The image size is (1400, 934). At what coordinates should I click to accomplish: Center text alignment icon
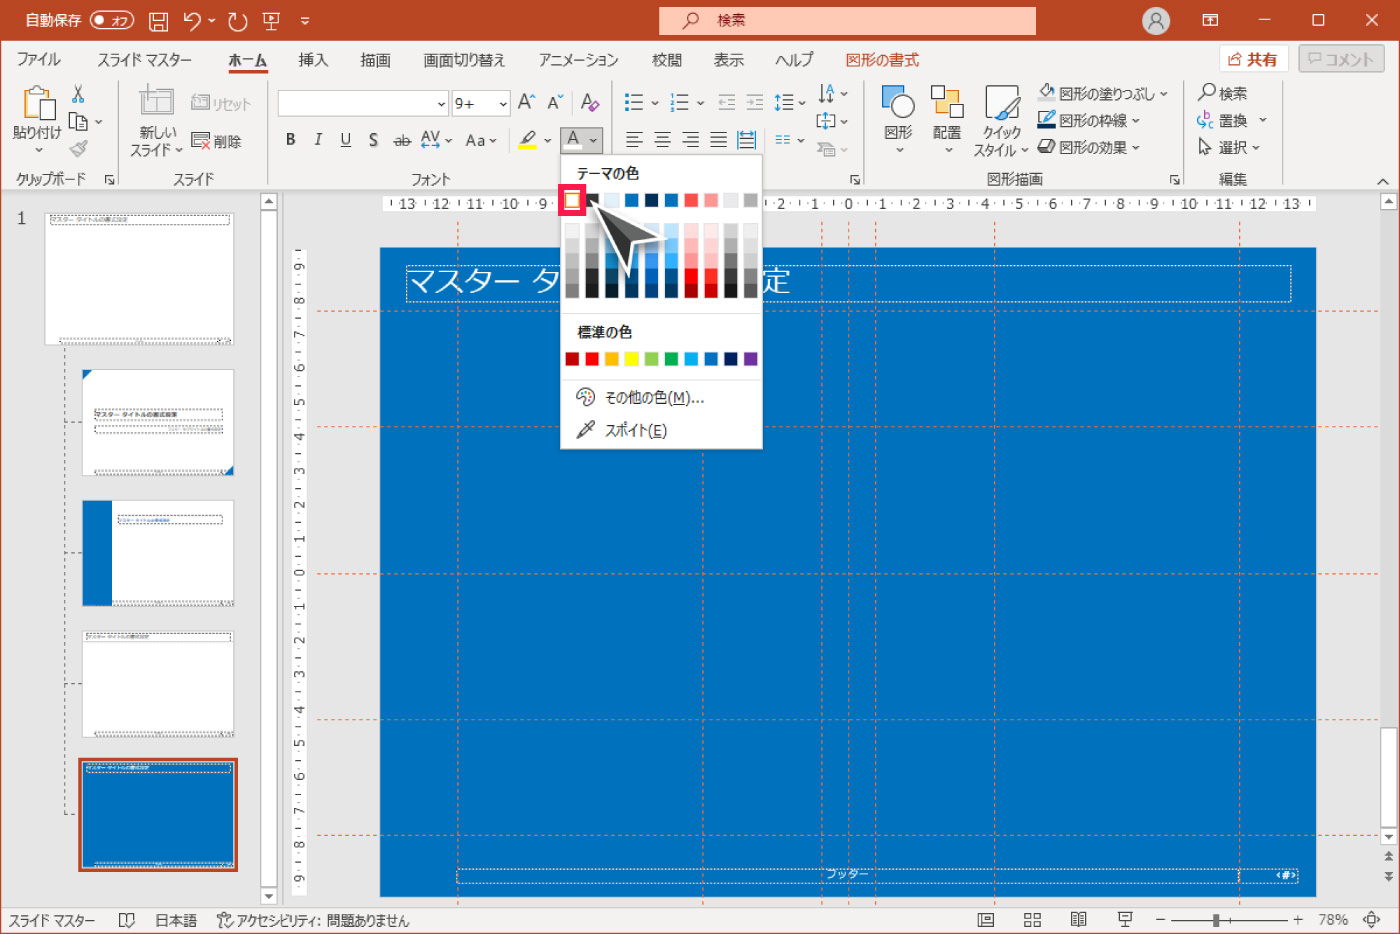(662, 140)
